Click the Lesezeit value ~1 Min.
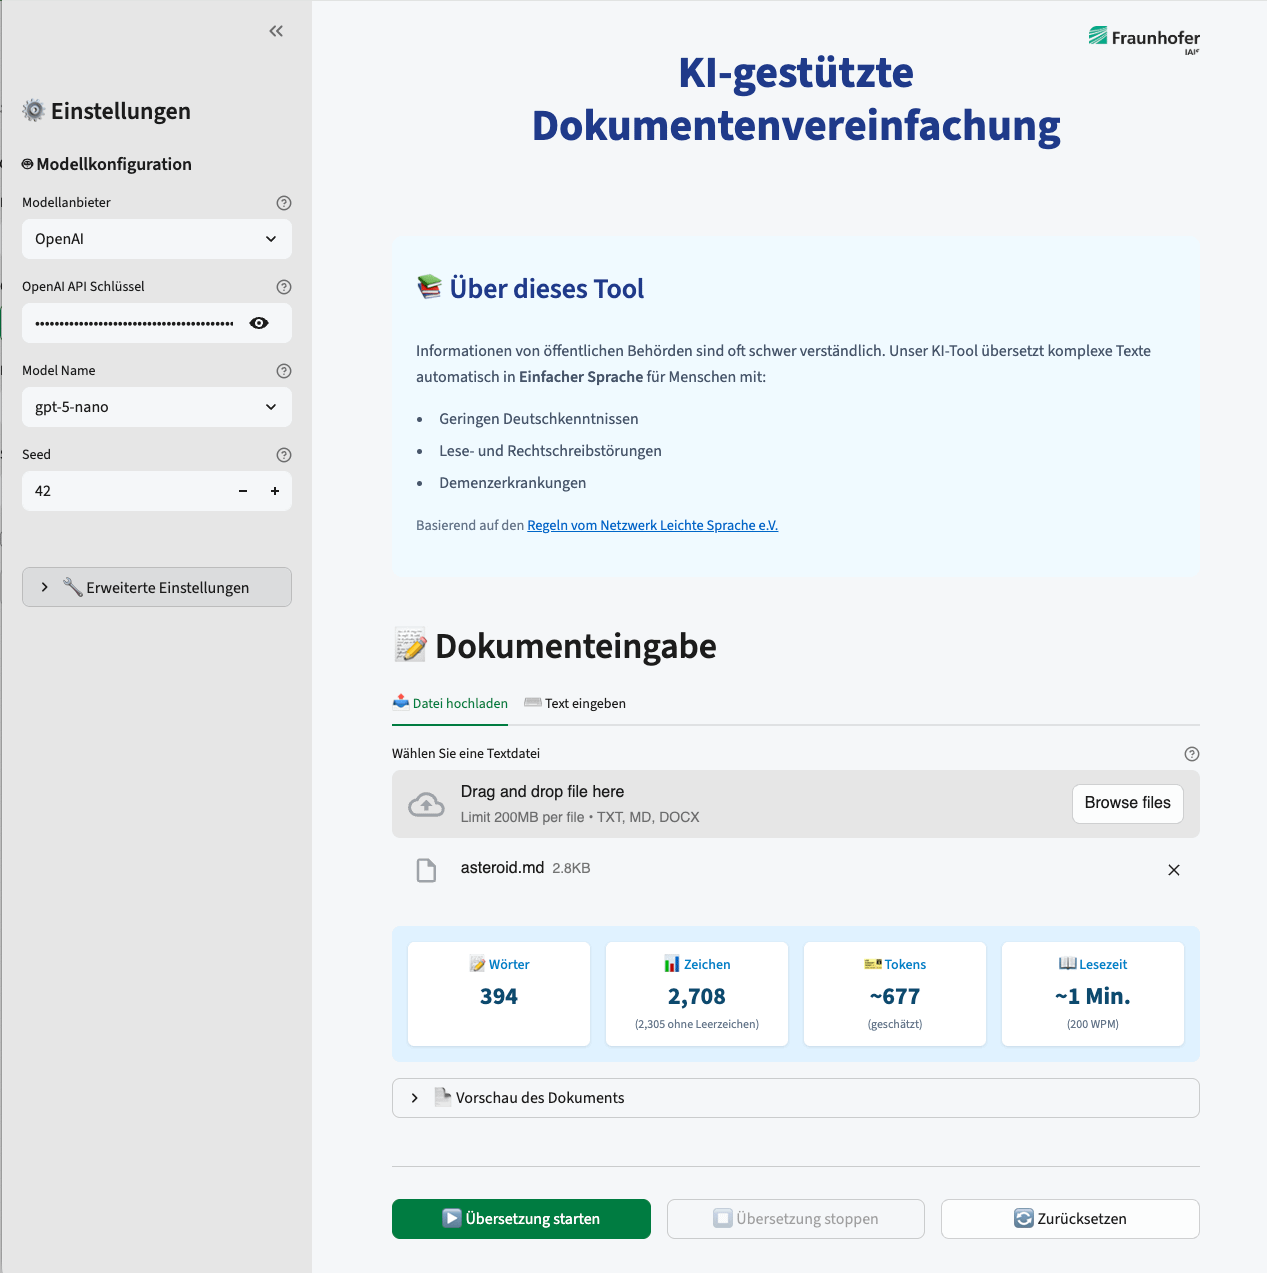 pos(1093,996)
